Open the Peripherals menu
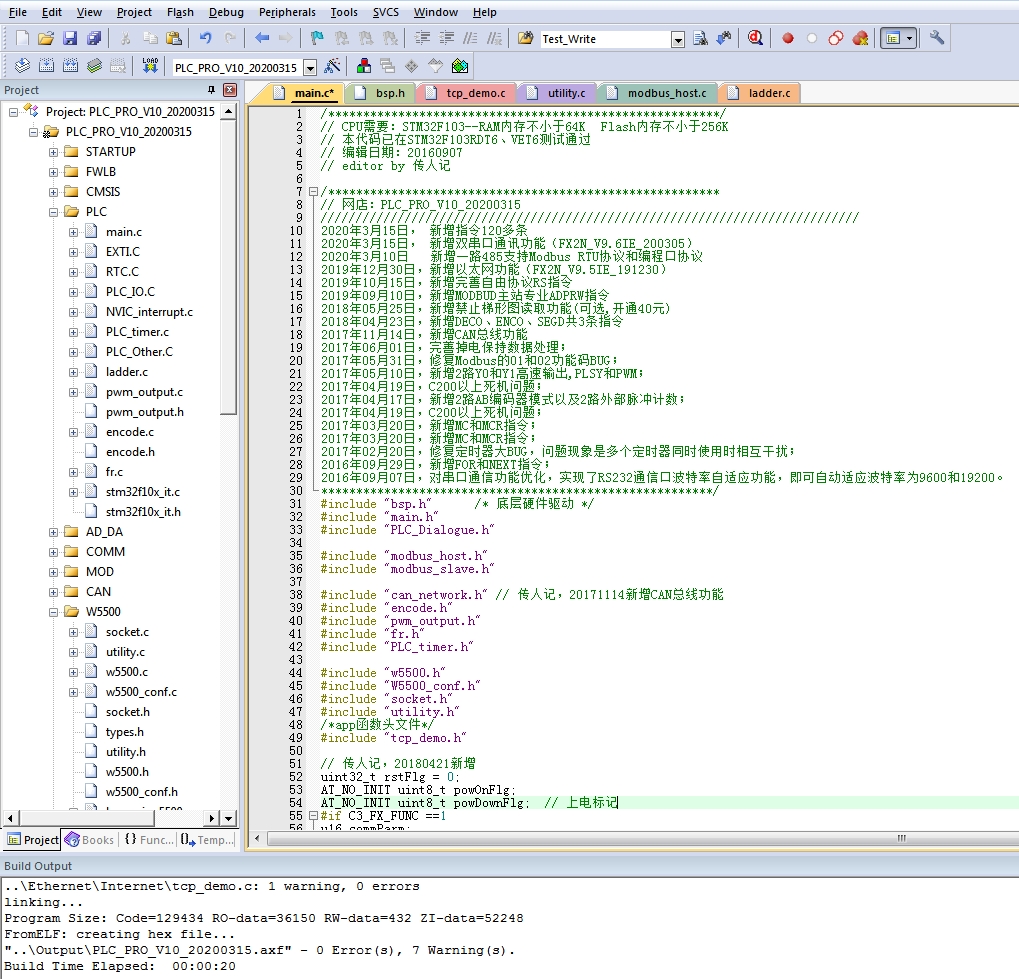1019x979 pixels. [x=287, y=12]
